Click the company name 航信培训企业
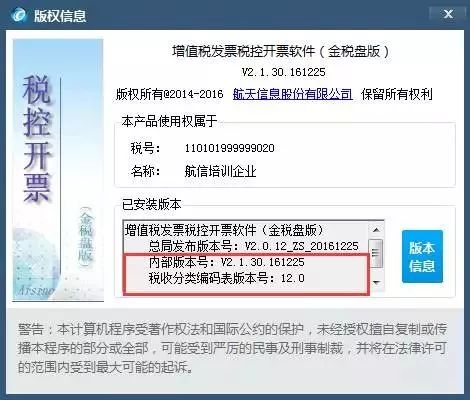This screenshot has width=470, height=400. tap(220, 171)
